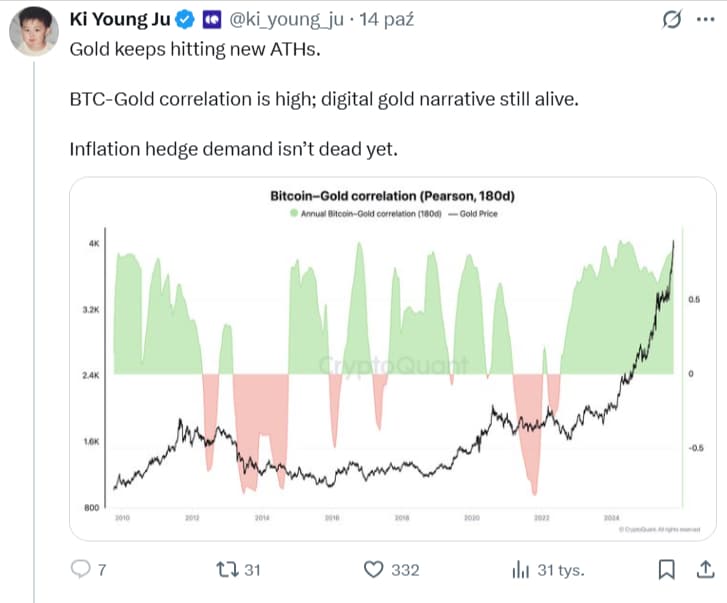Bookmark this post

coord(665,570)
